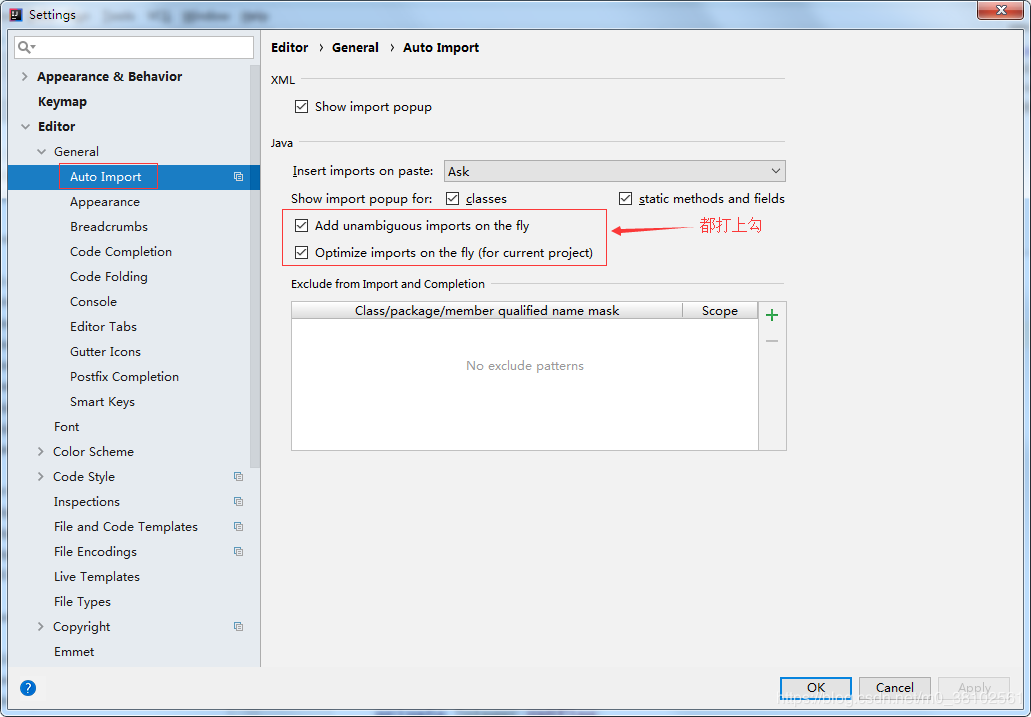Toggle XML Show import popup checkbox
Image resolution: width=1031 pixels, height=717 pixels.
(x=301, y=107)
